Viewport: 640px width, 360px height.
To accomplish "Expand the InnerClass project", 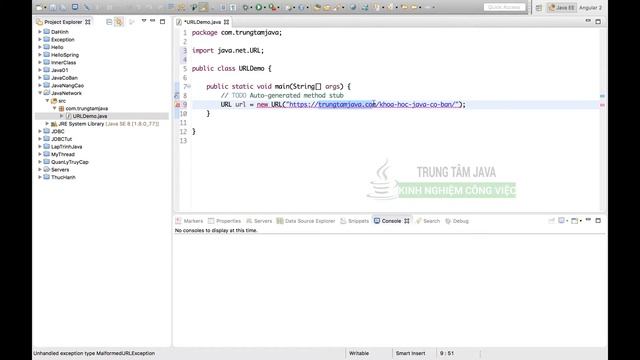I will 40,62.
